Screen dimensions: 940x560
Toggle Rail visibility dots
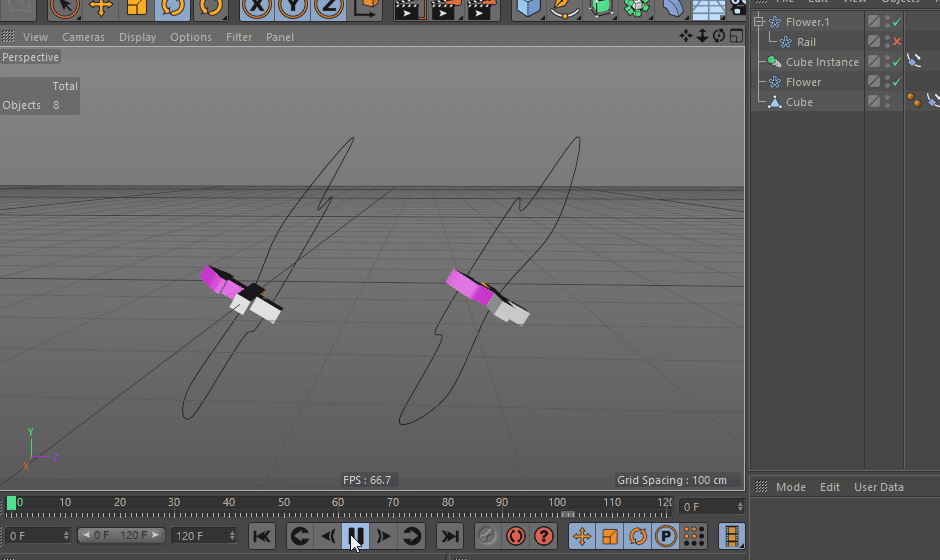point(887,41)
